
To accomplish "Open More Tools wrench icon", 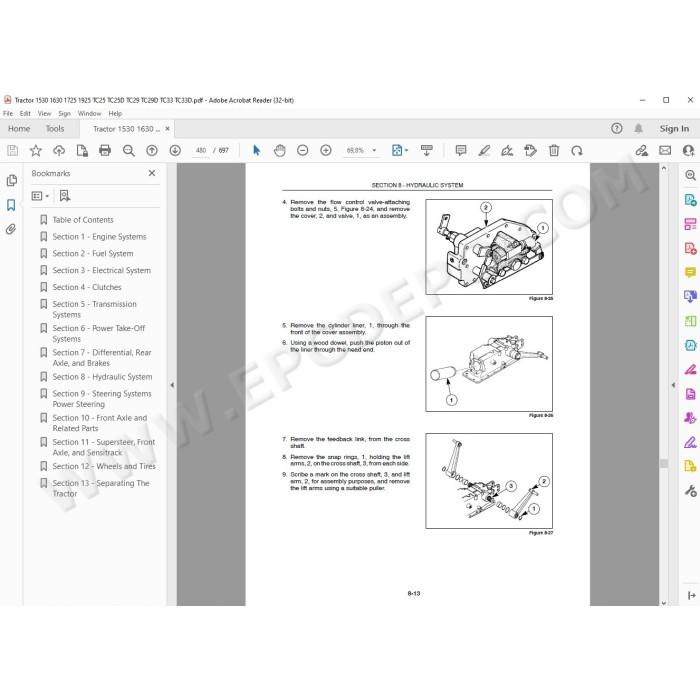I will click(x=690, y=491).
